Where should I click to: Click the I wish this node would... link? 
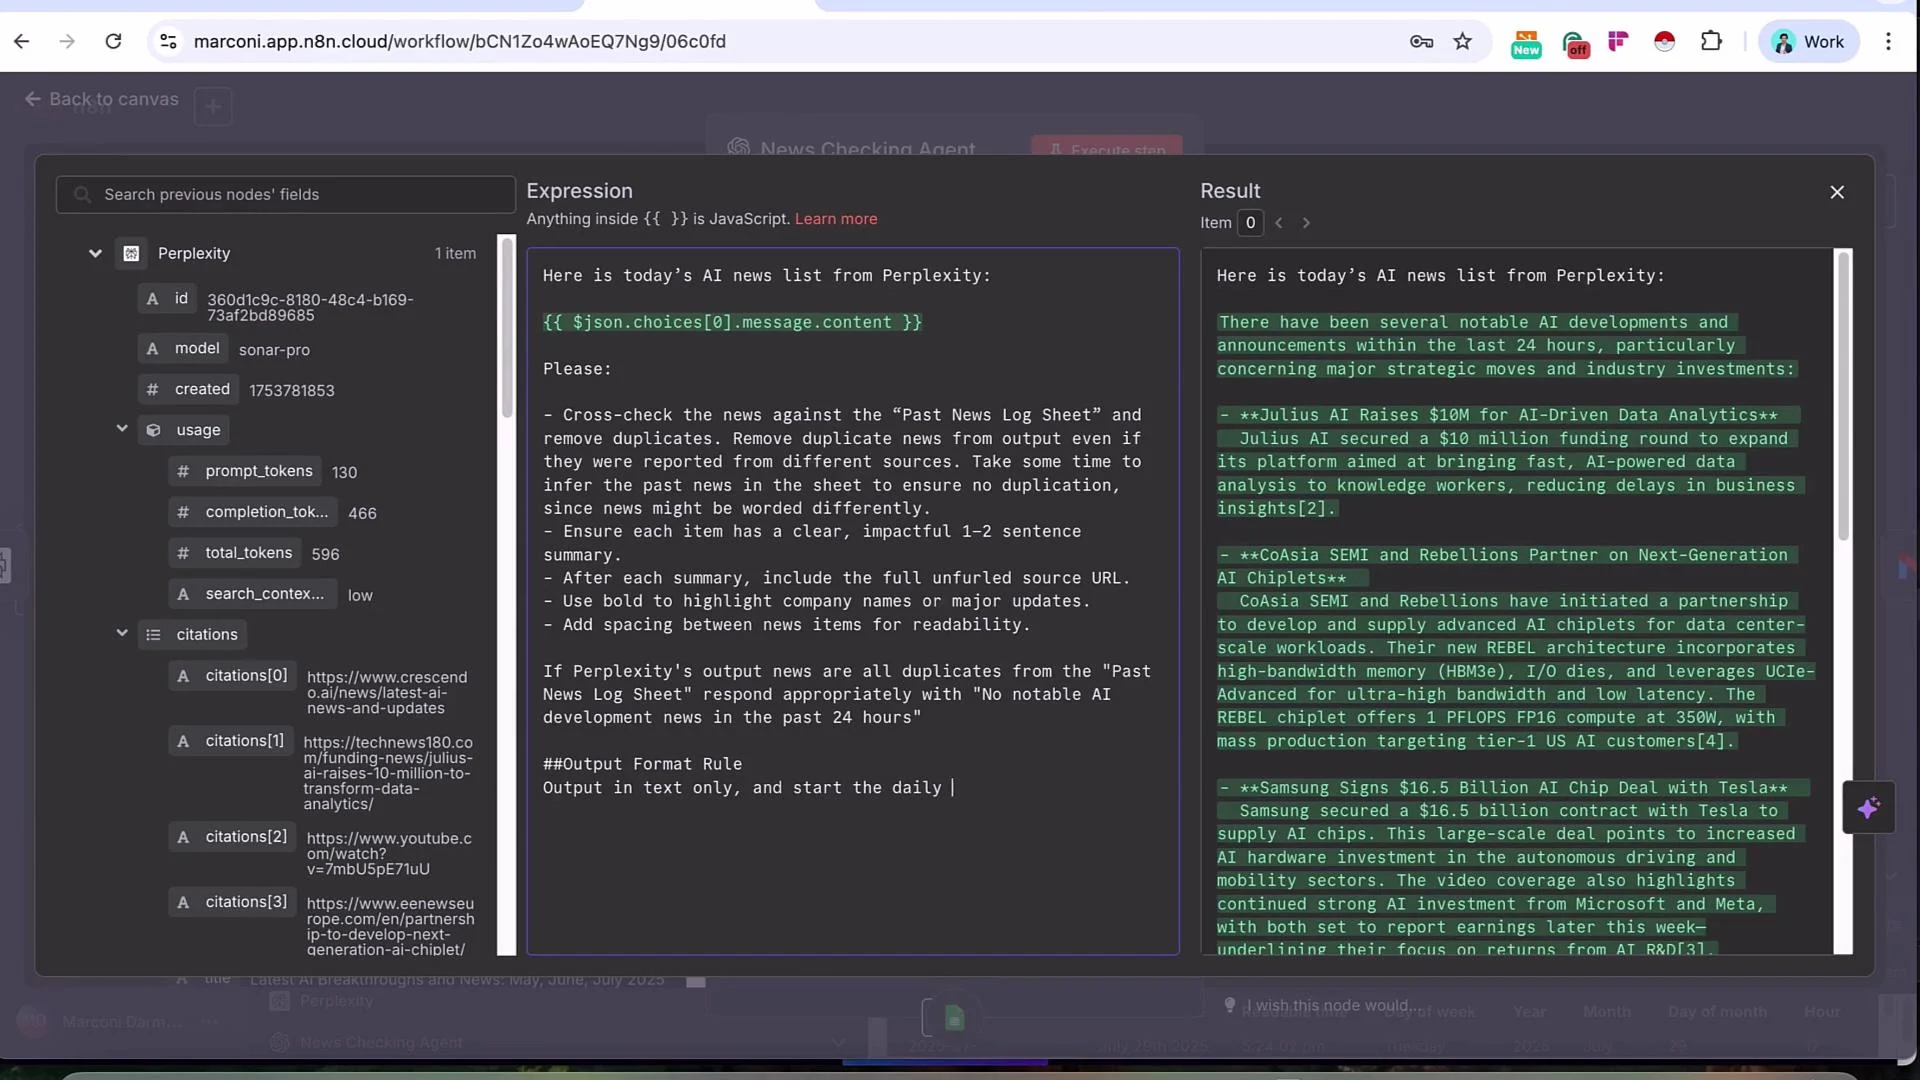pyautogui.click(x=1320, y=1005)
